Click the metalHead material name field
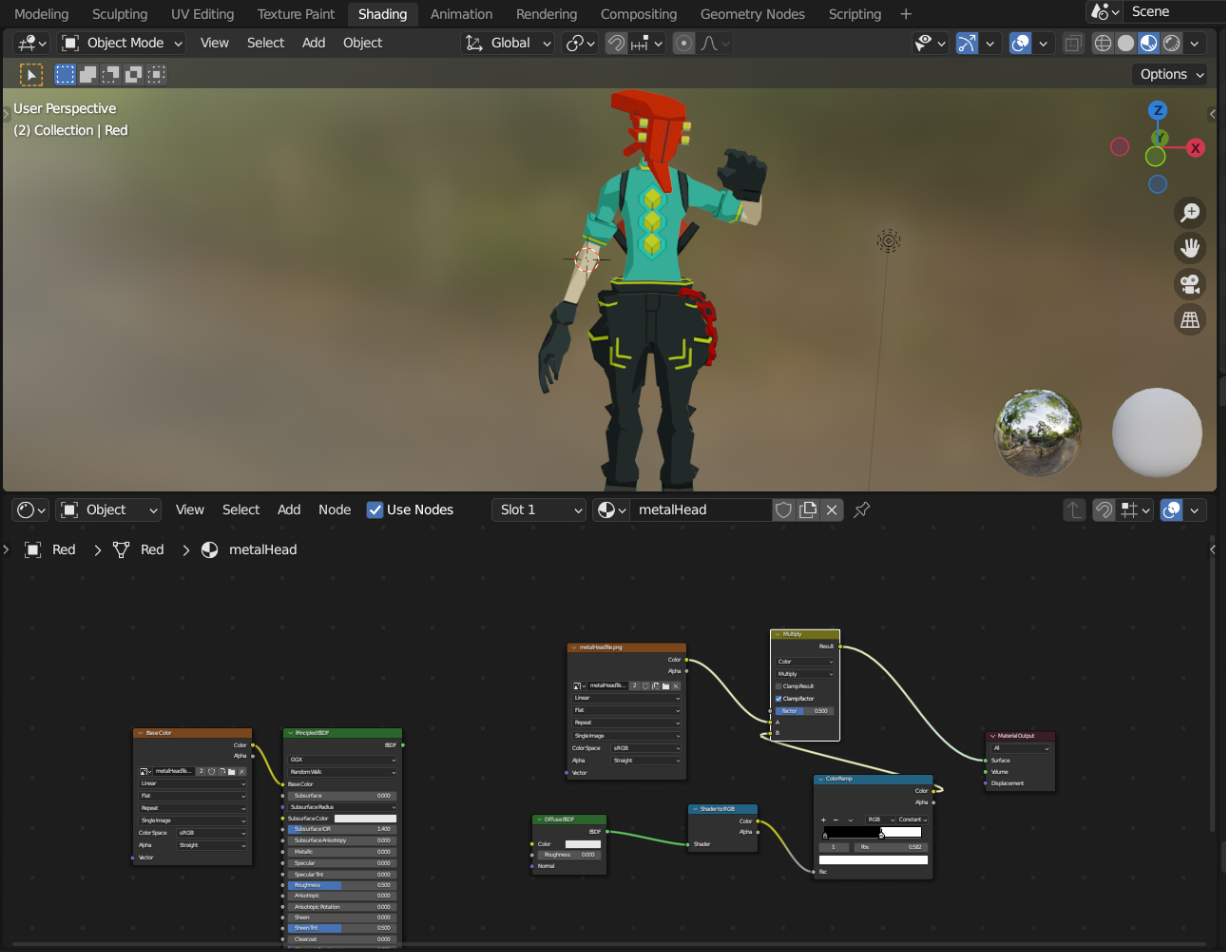The image size is (1226, 952). click(700, 510)
